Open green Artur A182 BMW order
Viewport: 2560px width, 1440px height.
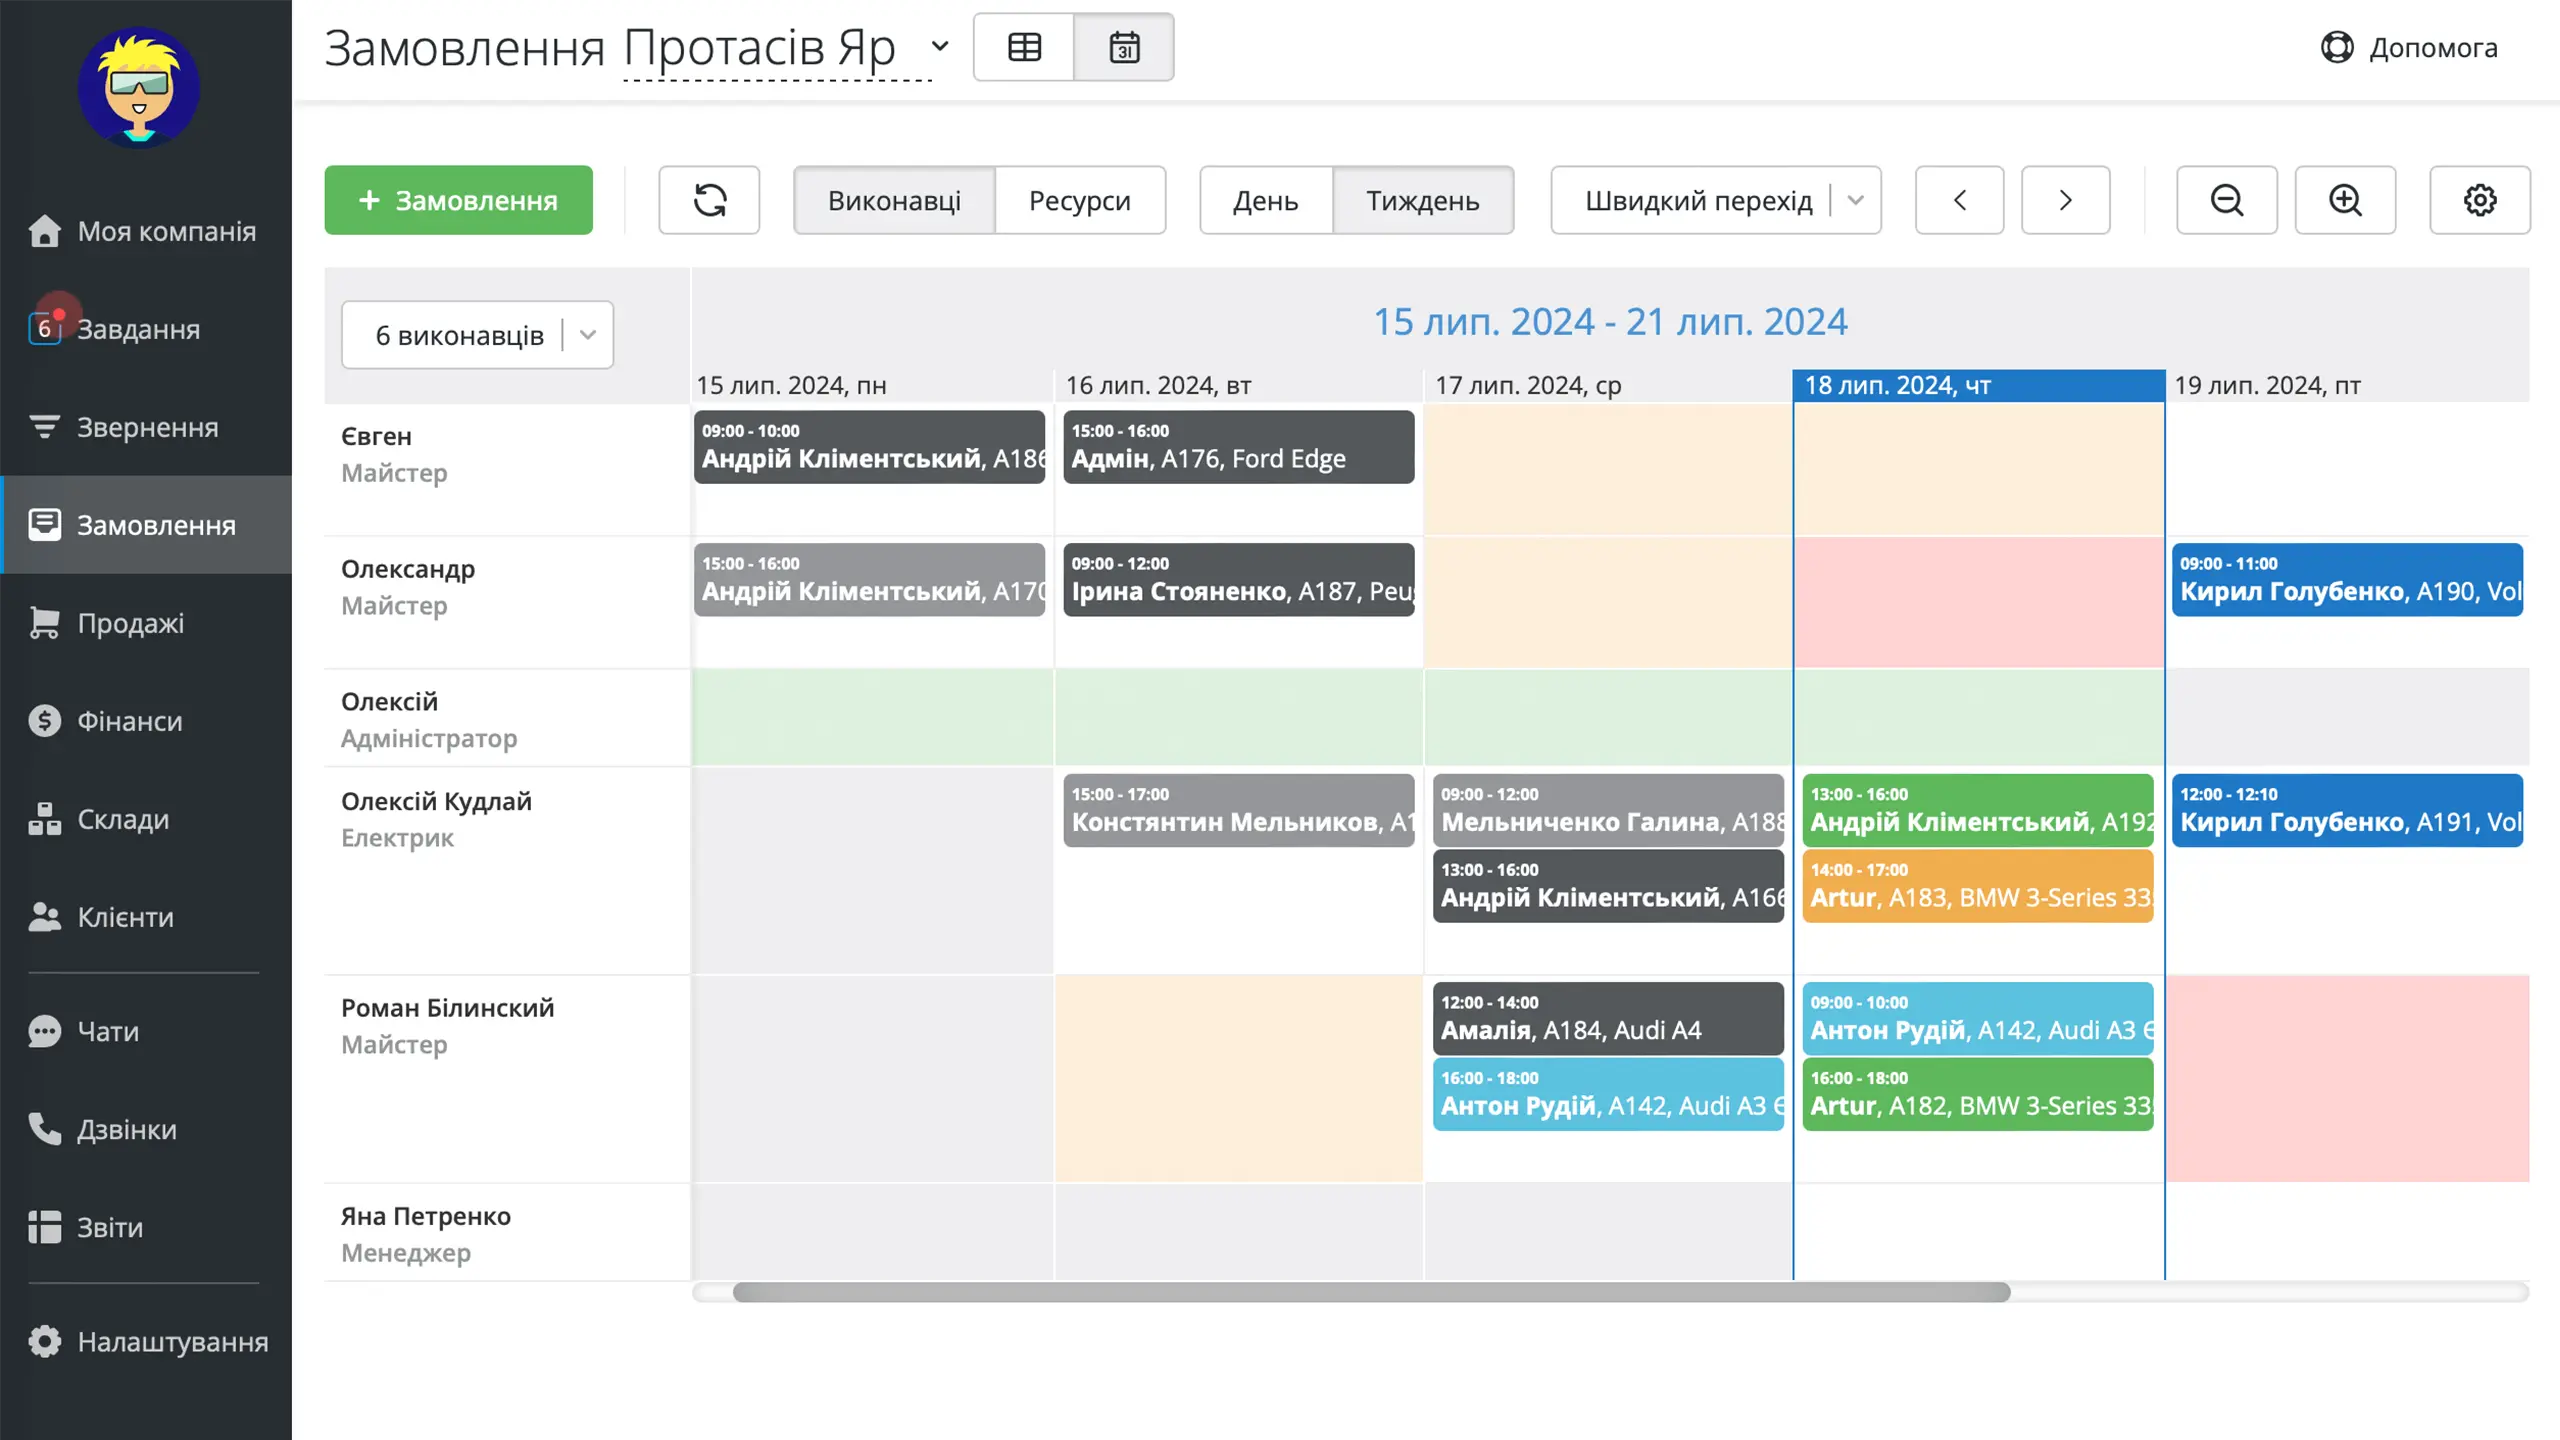coord(1978,1093)
